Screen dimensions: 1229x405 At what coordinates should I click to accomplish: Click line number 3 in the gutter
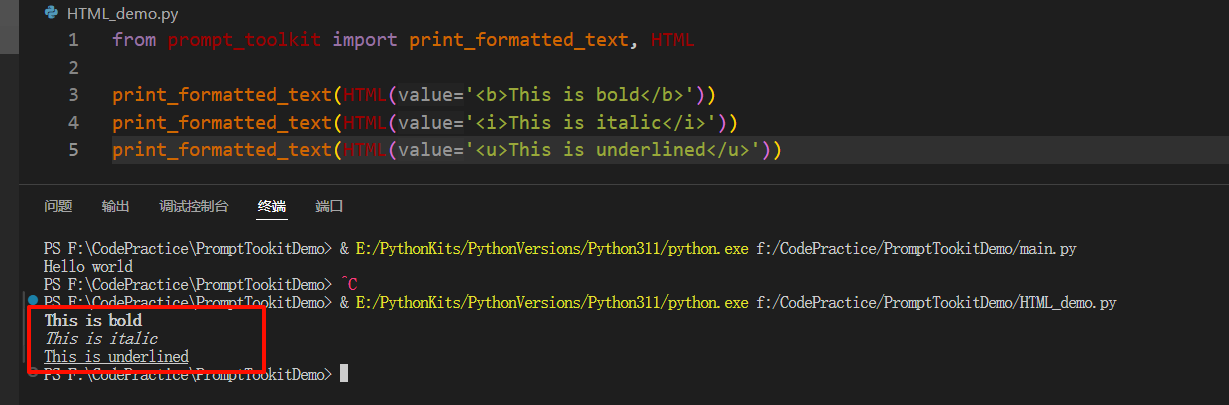click(x=73, y=95)
